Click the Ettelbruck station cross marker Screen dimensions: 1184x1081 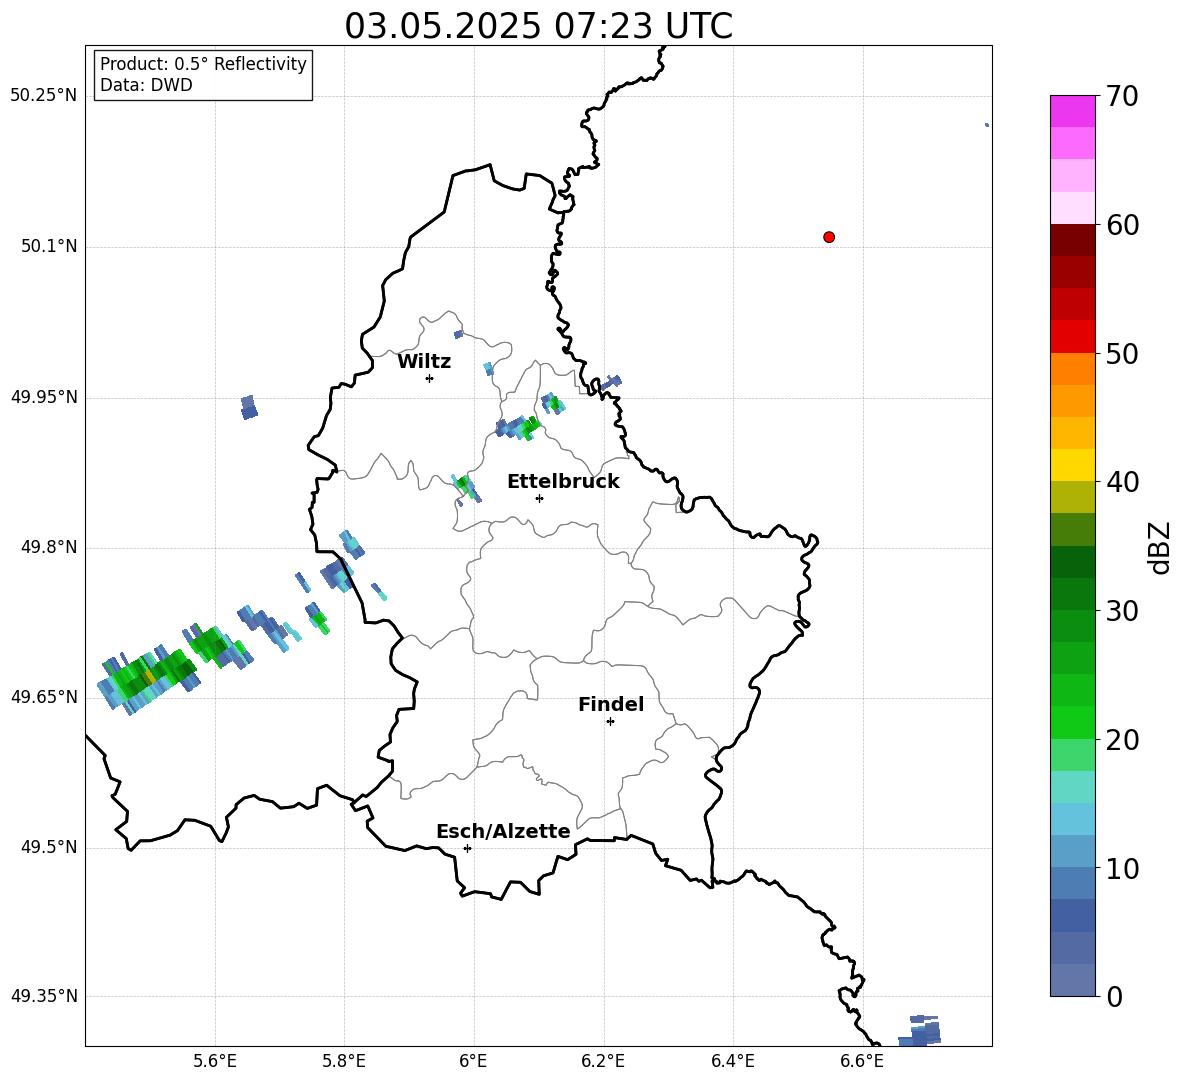pos(539,498)
